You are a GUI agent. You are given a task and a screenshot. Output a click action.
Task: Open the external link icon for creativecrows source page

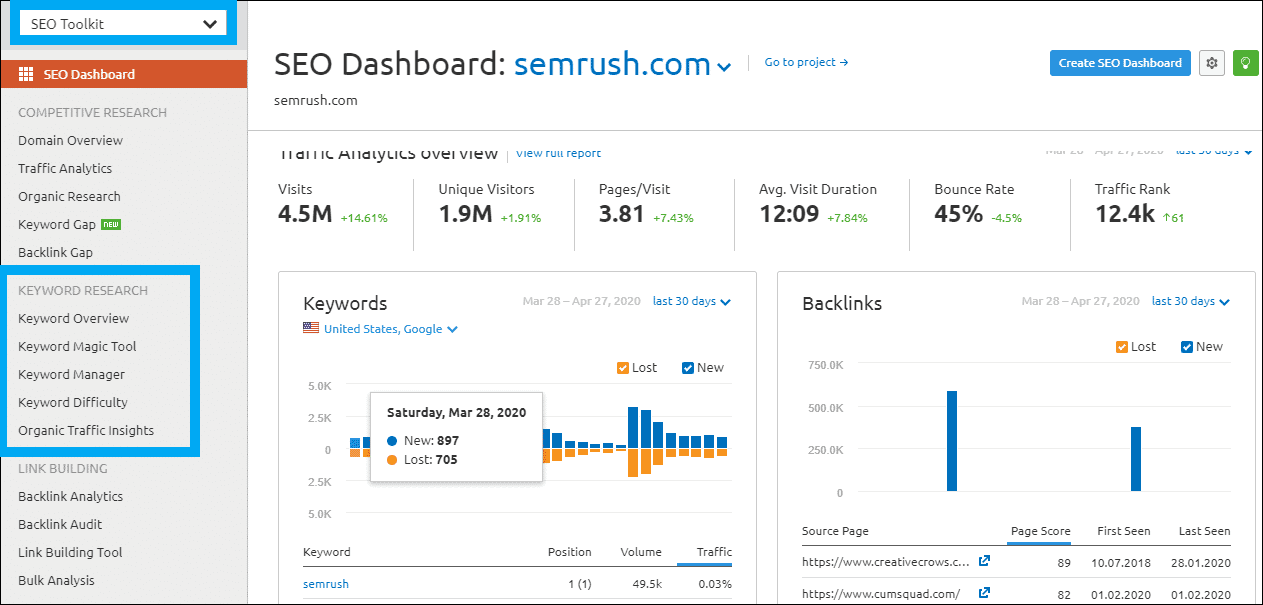coord(984,562)
